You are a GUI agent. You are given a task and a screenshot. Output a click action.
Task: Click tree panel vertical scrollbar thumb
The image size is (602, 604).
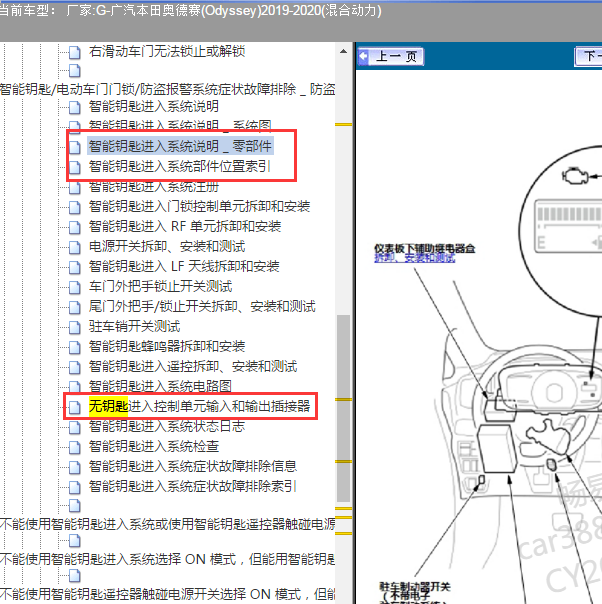[x=344, y=408]
